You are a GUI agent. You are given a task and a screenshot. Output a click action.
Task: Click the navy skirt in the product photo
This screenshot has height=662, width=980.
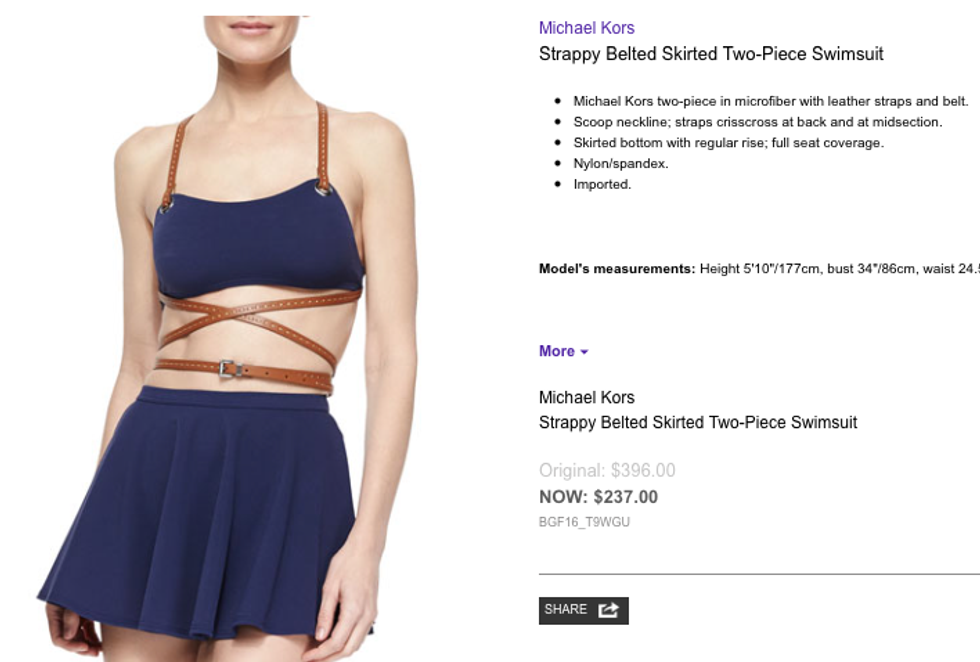pos(206,513)
